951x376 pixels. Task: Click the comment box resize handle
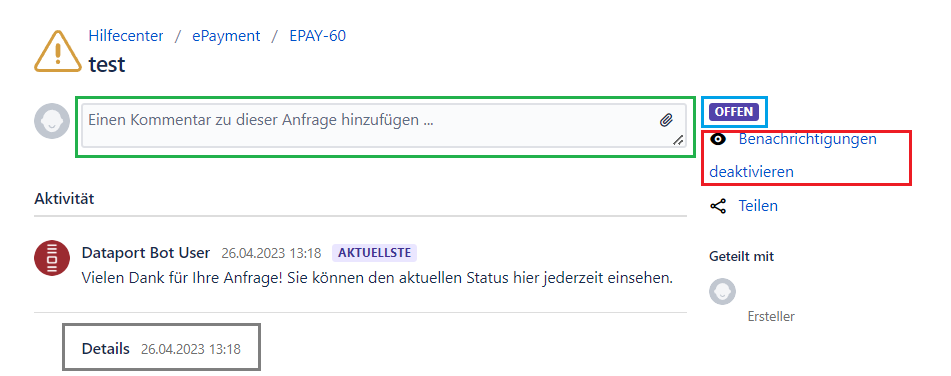(678, 139)
